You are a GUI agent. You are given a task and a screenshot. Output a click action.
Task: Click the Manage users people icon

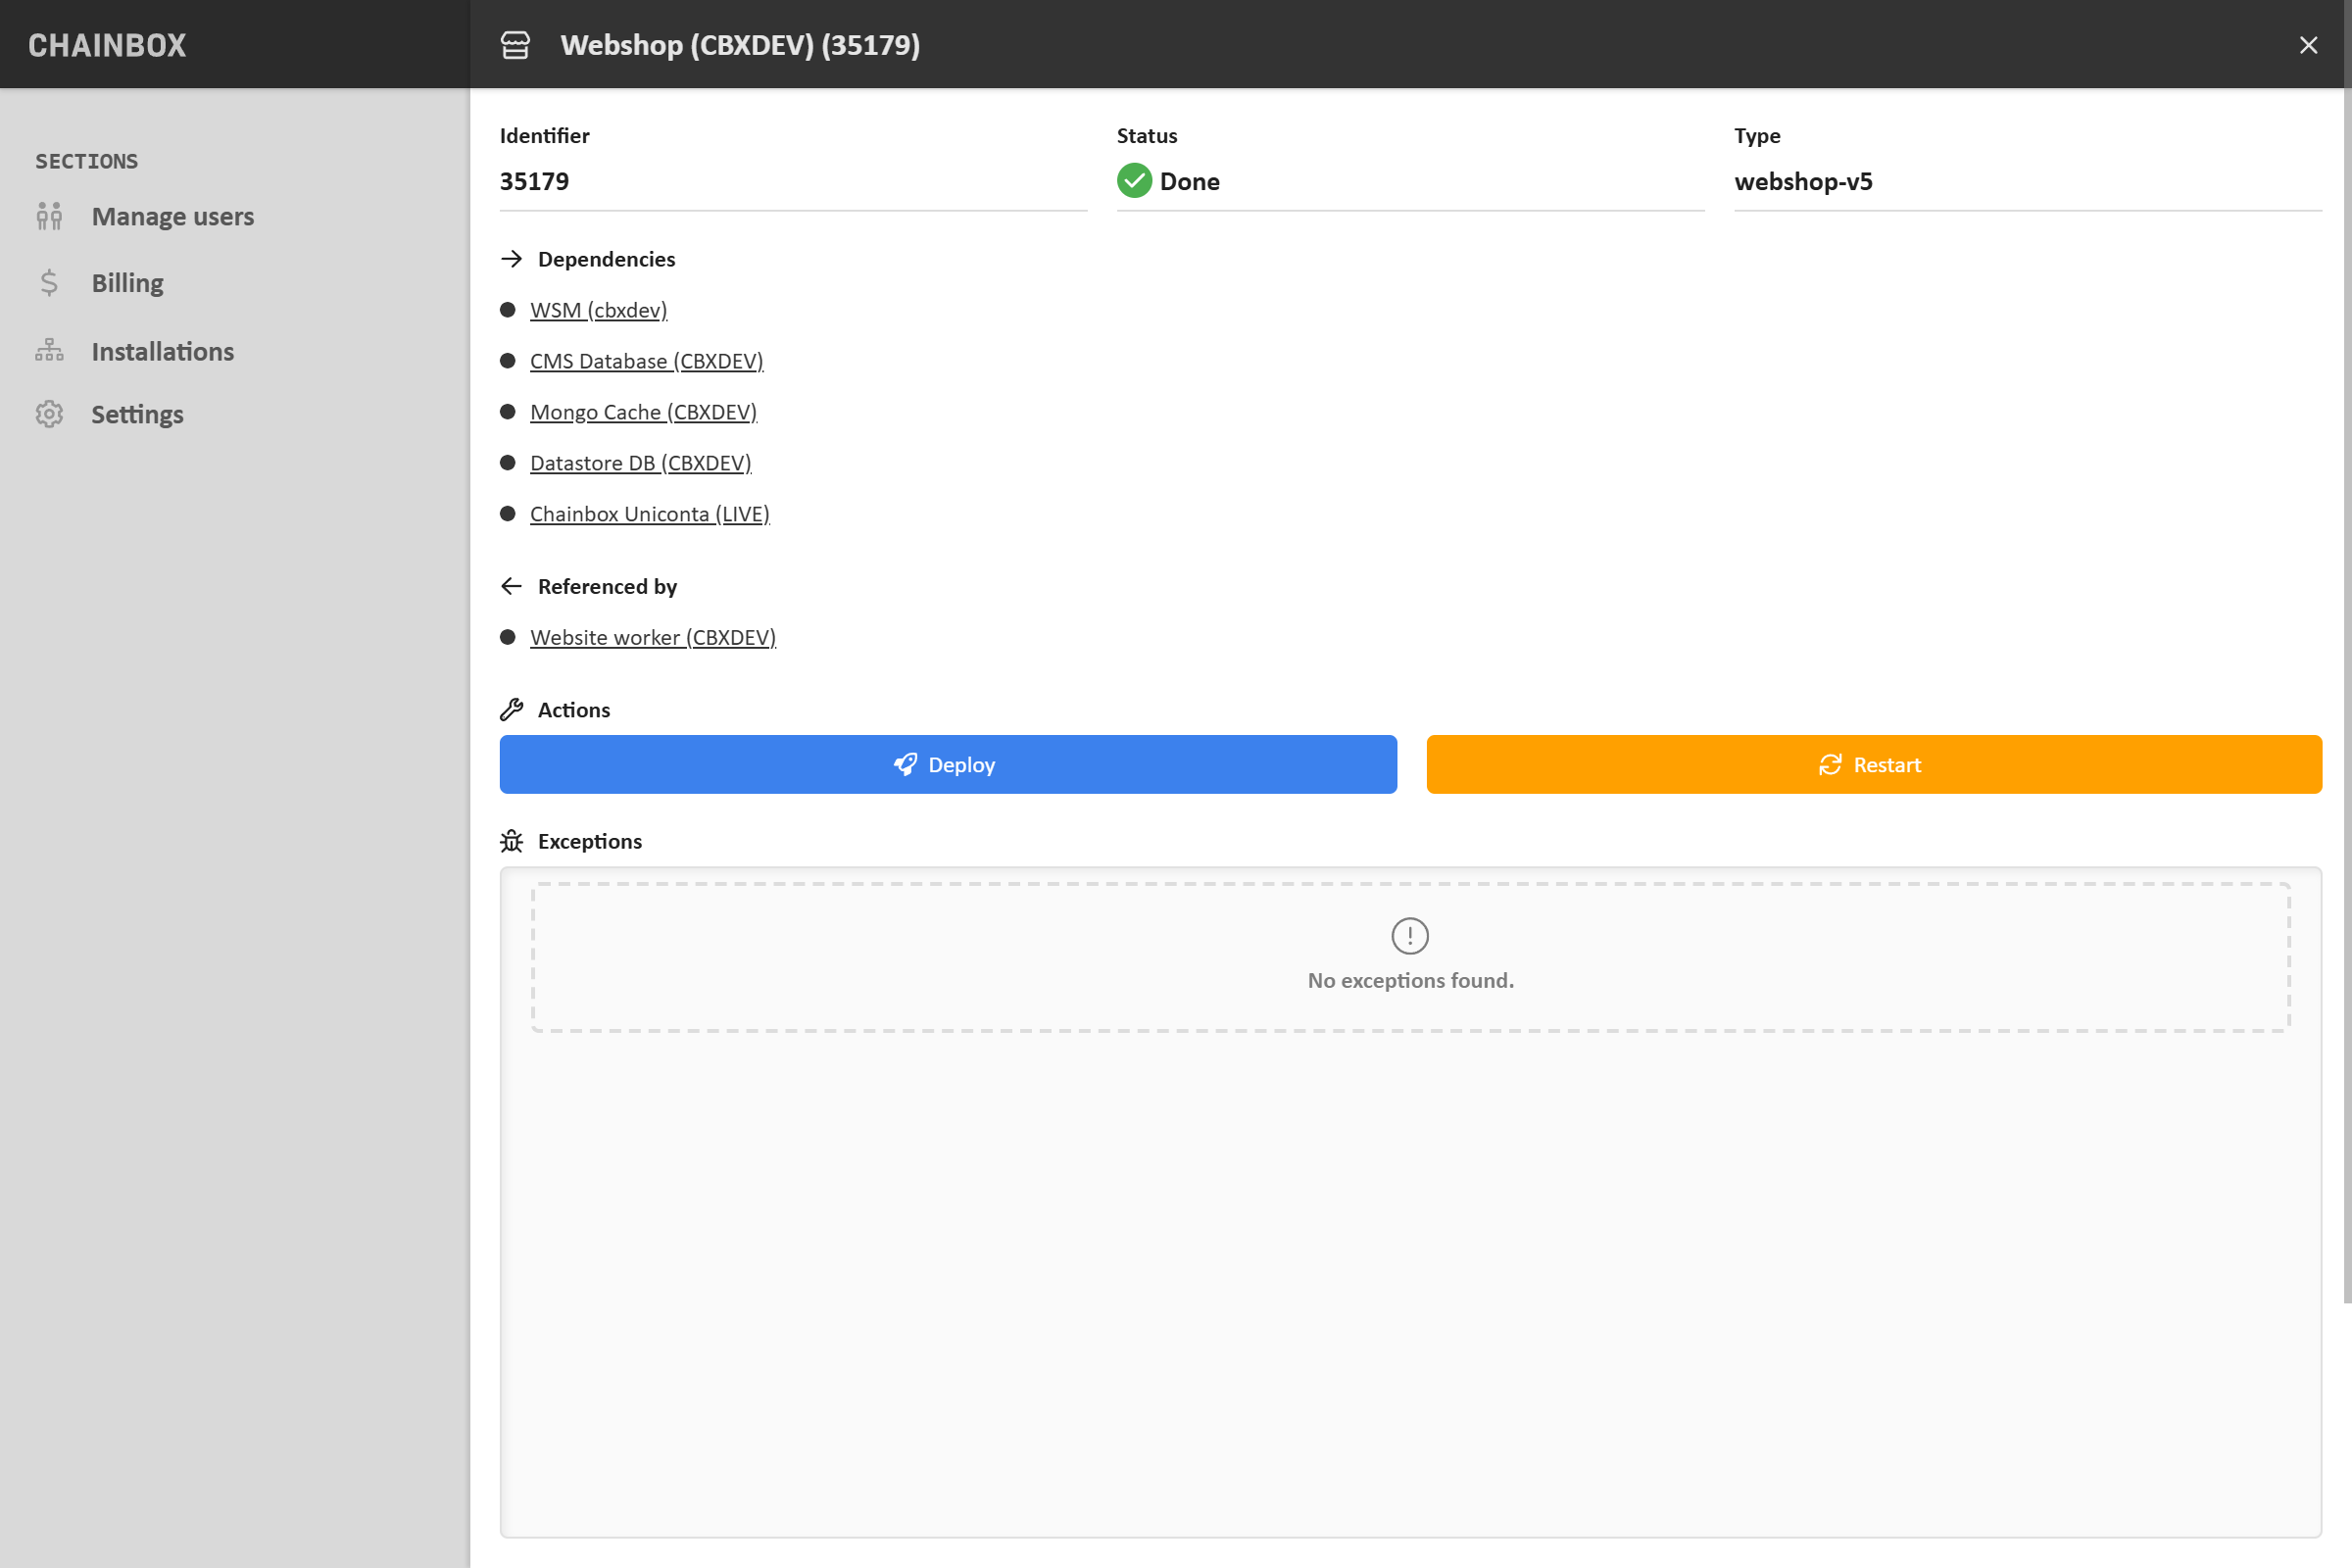tap(49, 216)
